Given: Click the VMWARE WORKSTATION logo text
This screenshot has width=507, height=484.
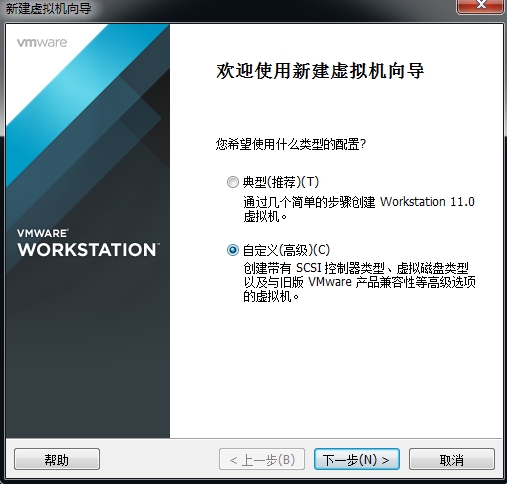Looking at the screenshot, I should click(88, 243).
